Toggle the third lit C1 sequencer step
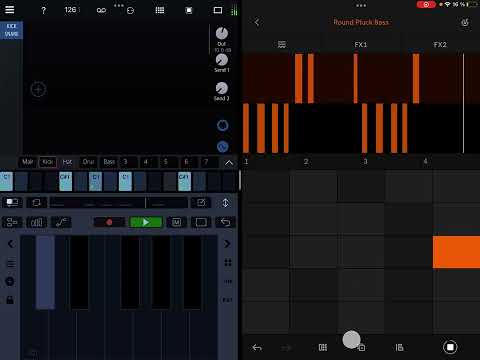The height and width of the screenshot is (360, 480). click(125, 182)
